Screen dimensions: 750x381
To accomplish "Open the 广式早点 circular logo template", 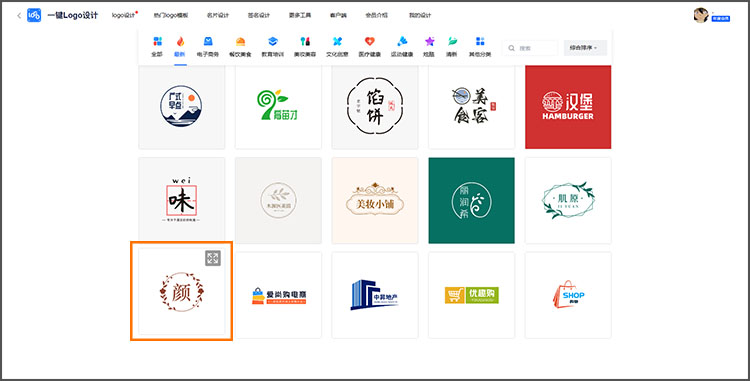I will (x=182, y=107).
